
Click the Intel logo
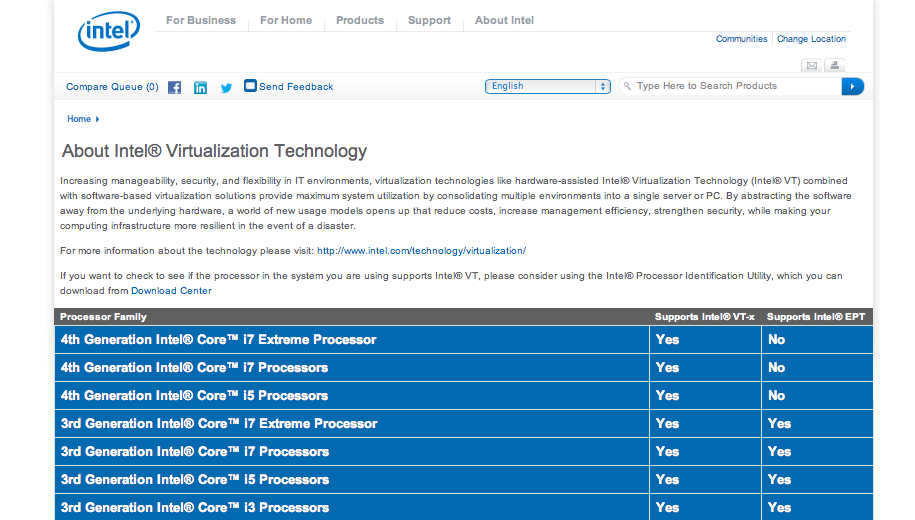[109, 32]
